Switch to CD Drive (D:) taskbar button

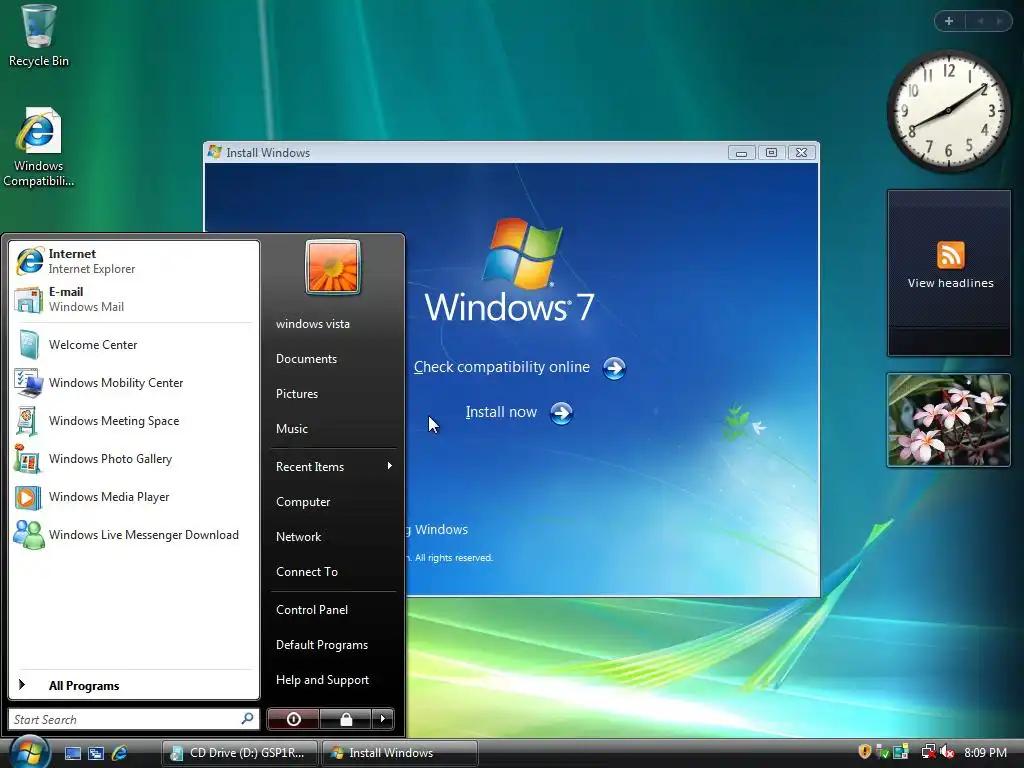point(239,753)
